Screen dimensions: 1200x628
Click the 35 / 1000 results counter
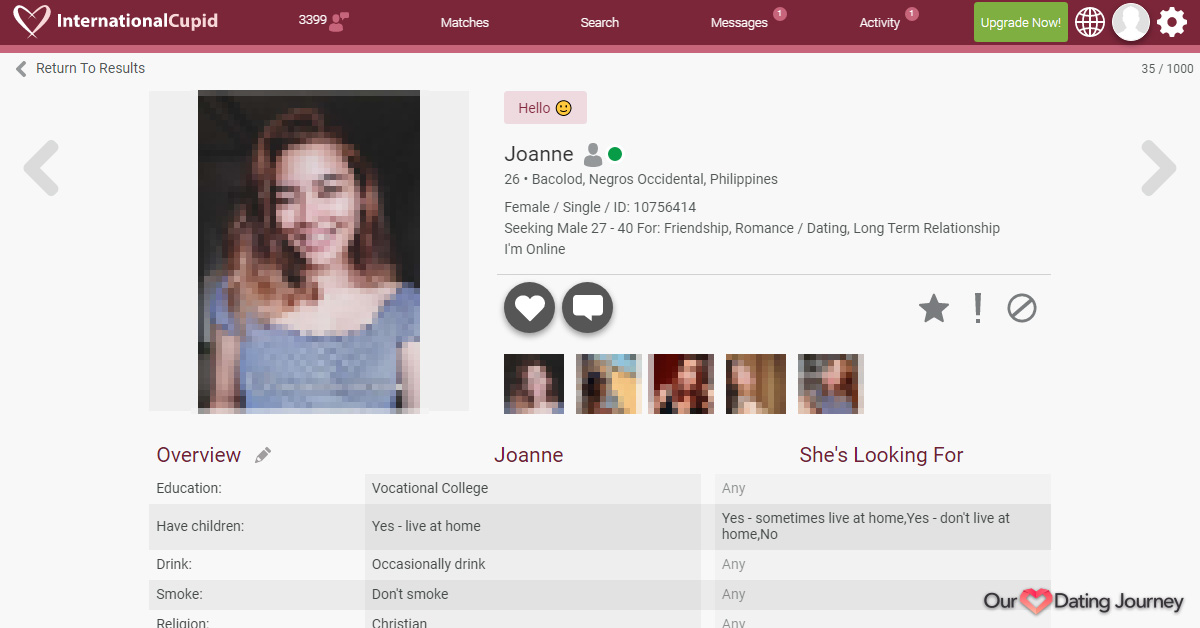(x=1167, y=69)
